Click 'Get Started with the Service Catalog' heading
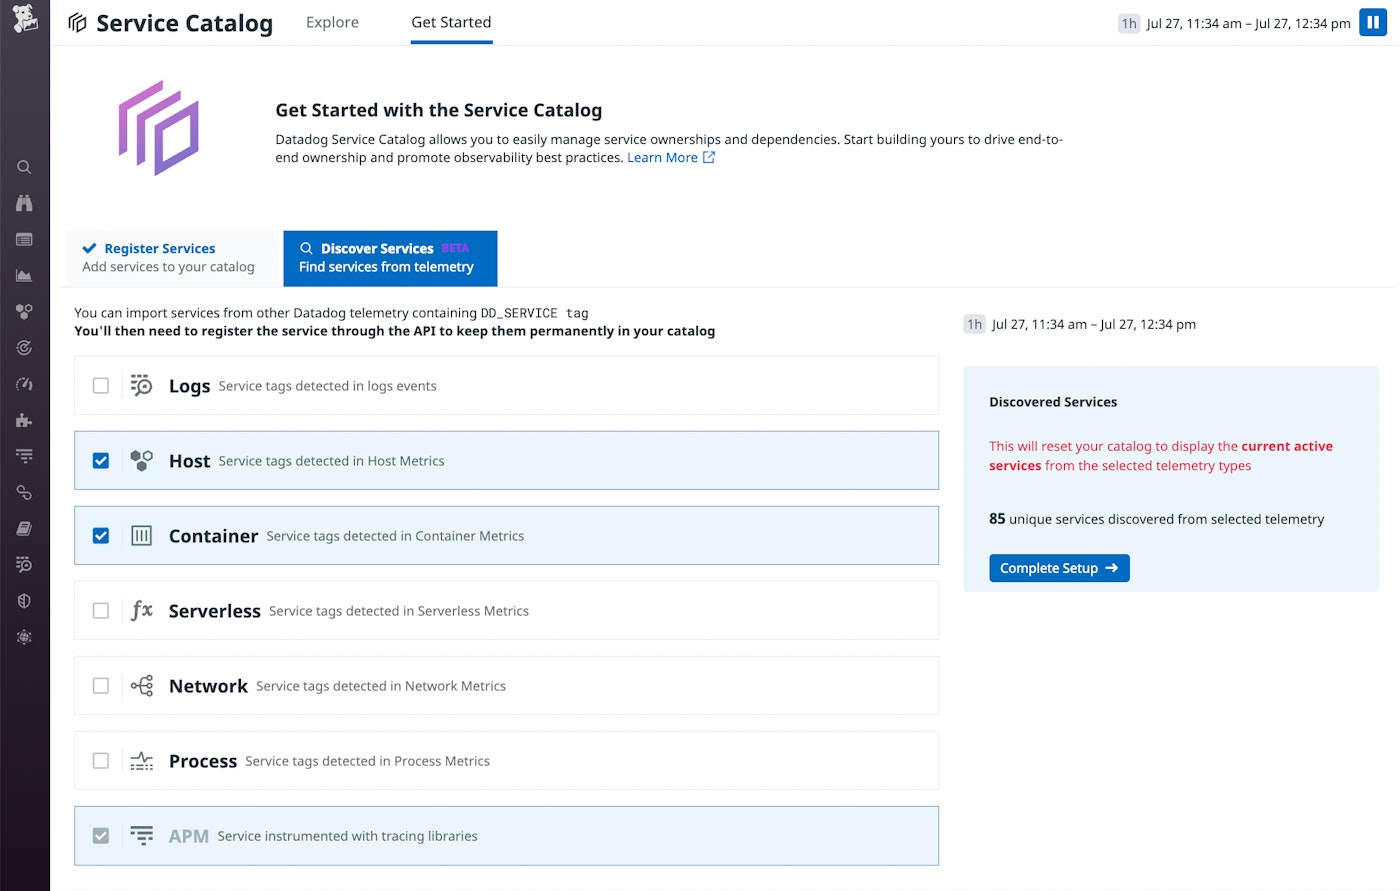This screenshot has width=1400, height=891. point(439,110)
